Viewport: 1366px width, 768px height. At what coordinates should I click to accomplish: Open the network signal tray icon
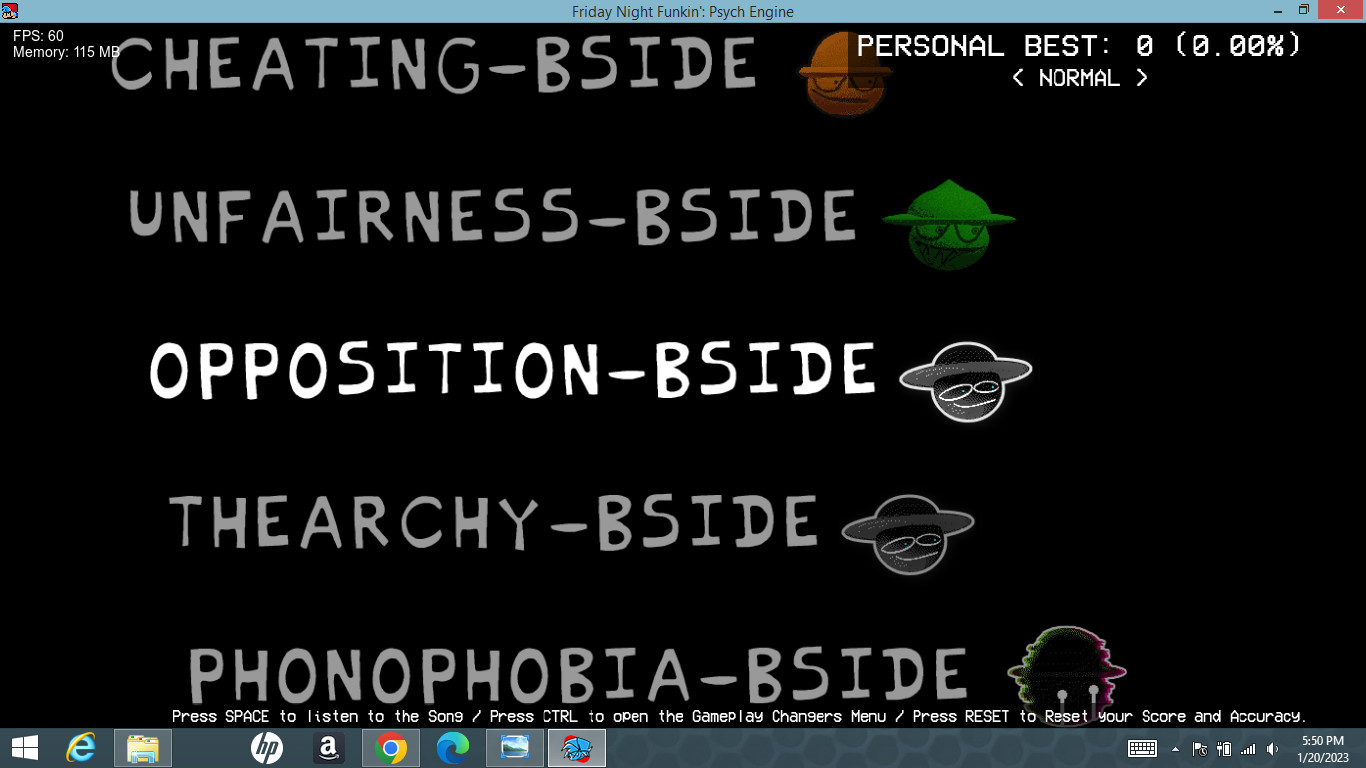click(x=1248, y=748)
